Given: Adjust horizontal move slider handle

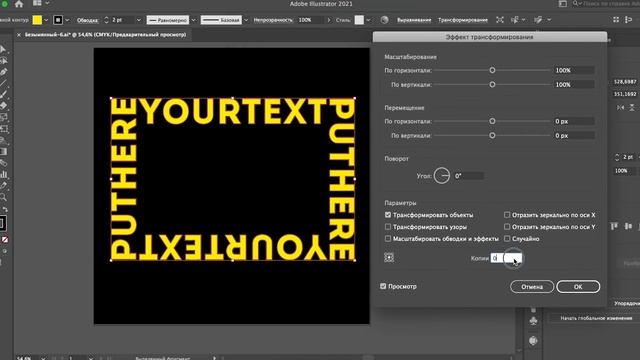Looking at the screenshot, I should 492,121.
